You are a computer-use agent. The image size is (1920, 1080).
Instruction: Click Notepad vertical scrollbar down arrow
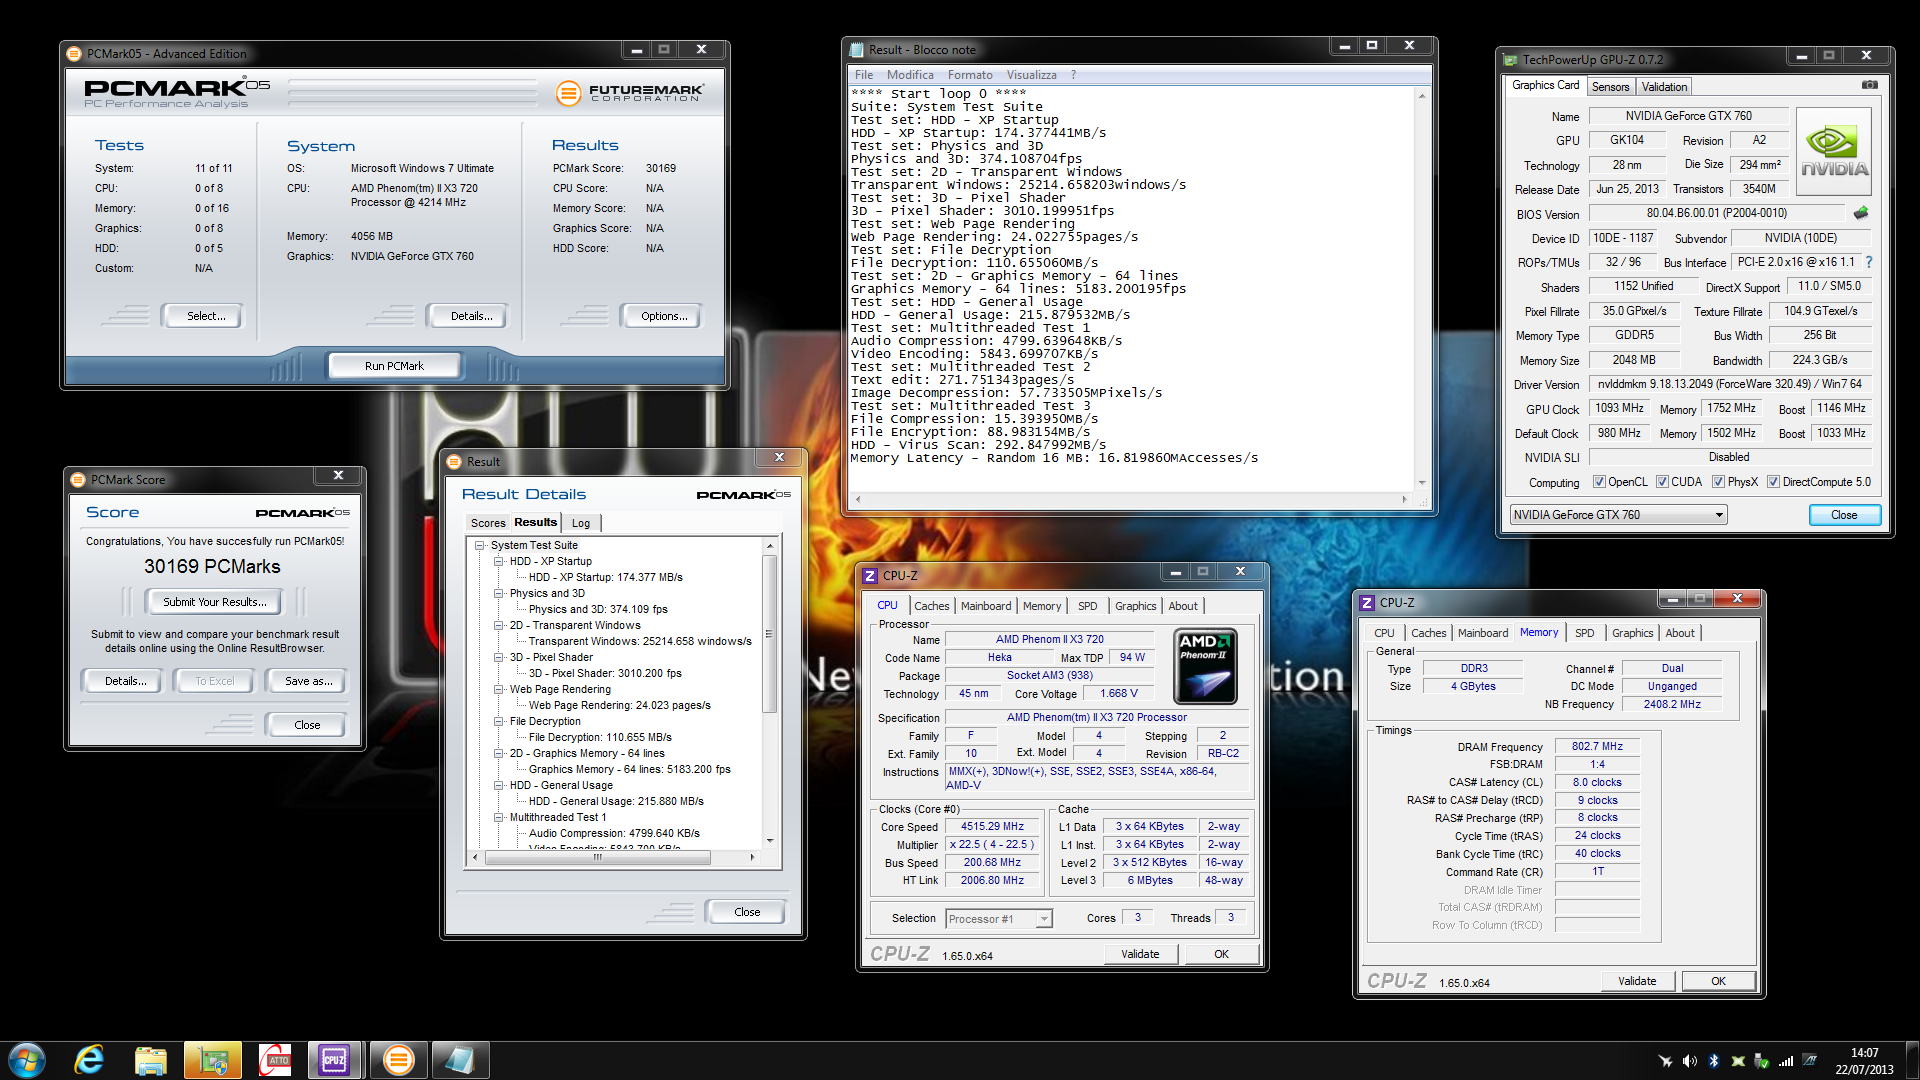pyautogui.click(x=1421, y=483)
